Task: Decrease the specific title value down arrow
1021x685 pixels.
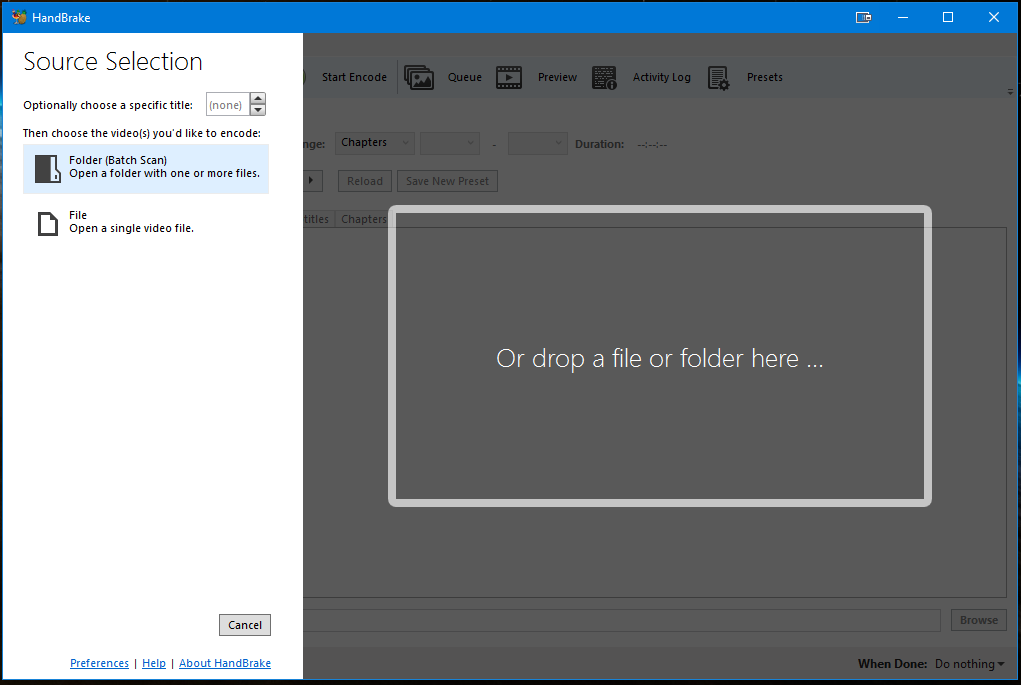Action: [258, 110]
